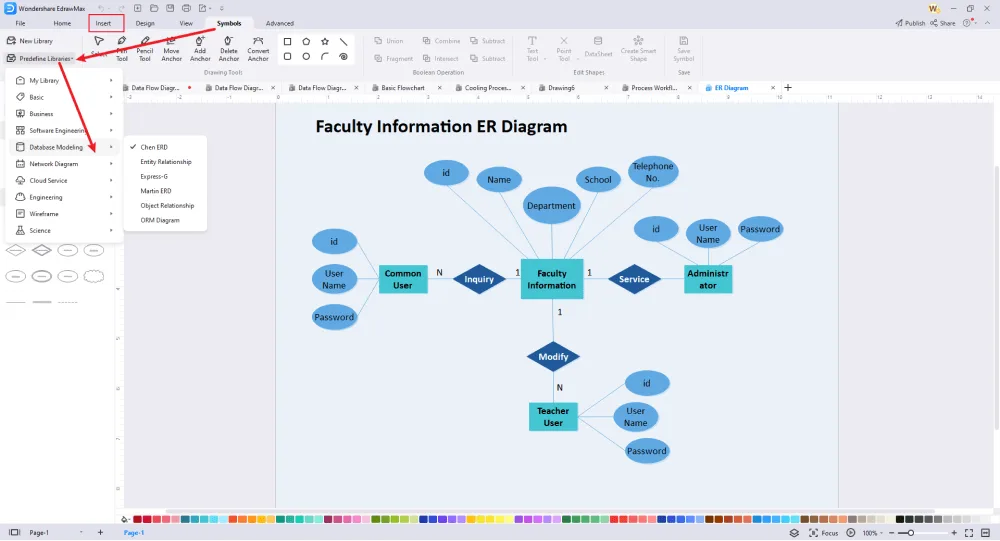Enable the Martin ERD library
The width and height of the screenshot is (1000, 541).
point(156,191)
